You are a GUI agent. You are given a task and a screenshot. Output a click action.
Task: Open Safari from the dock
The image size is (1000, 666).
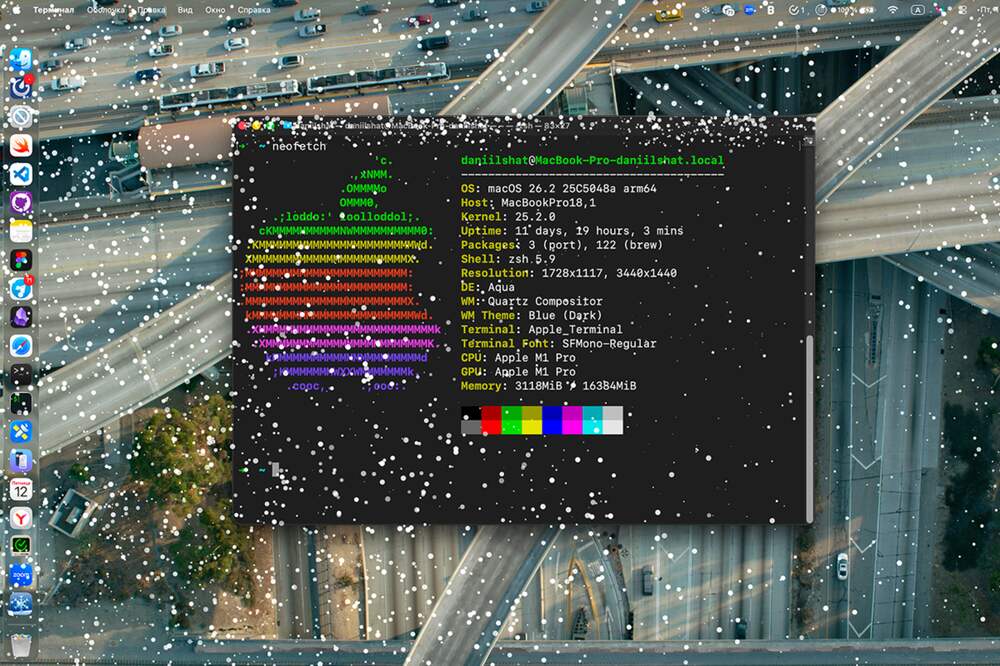(21, 345)
